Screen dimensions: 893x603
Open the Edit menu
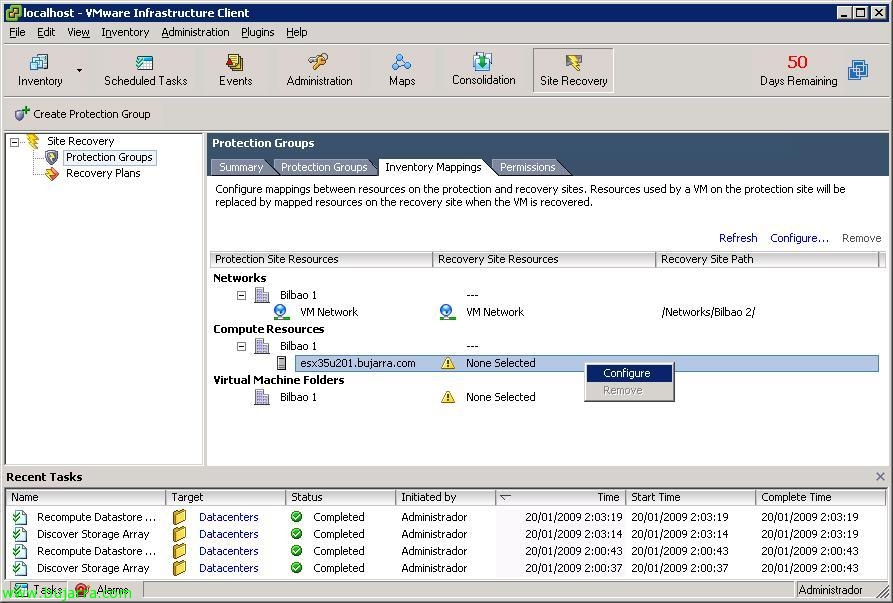pos(46,32)
